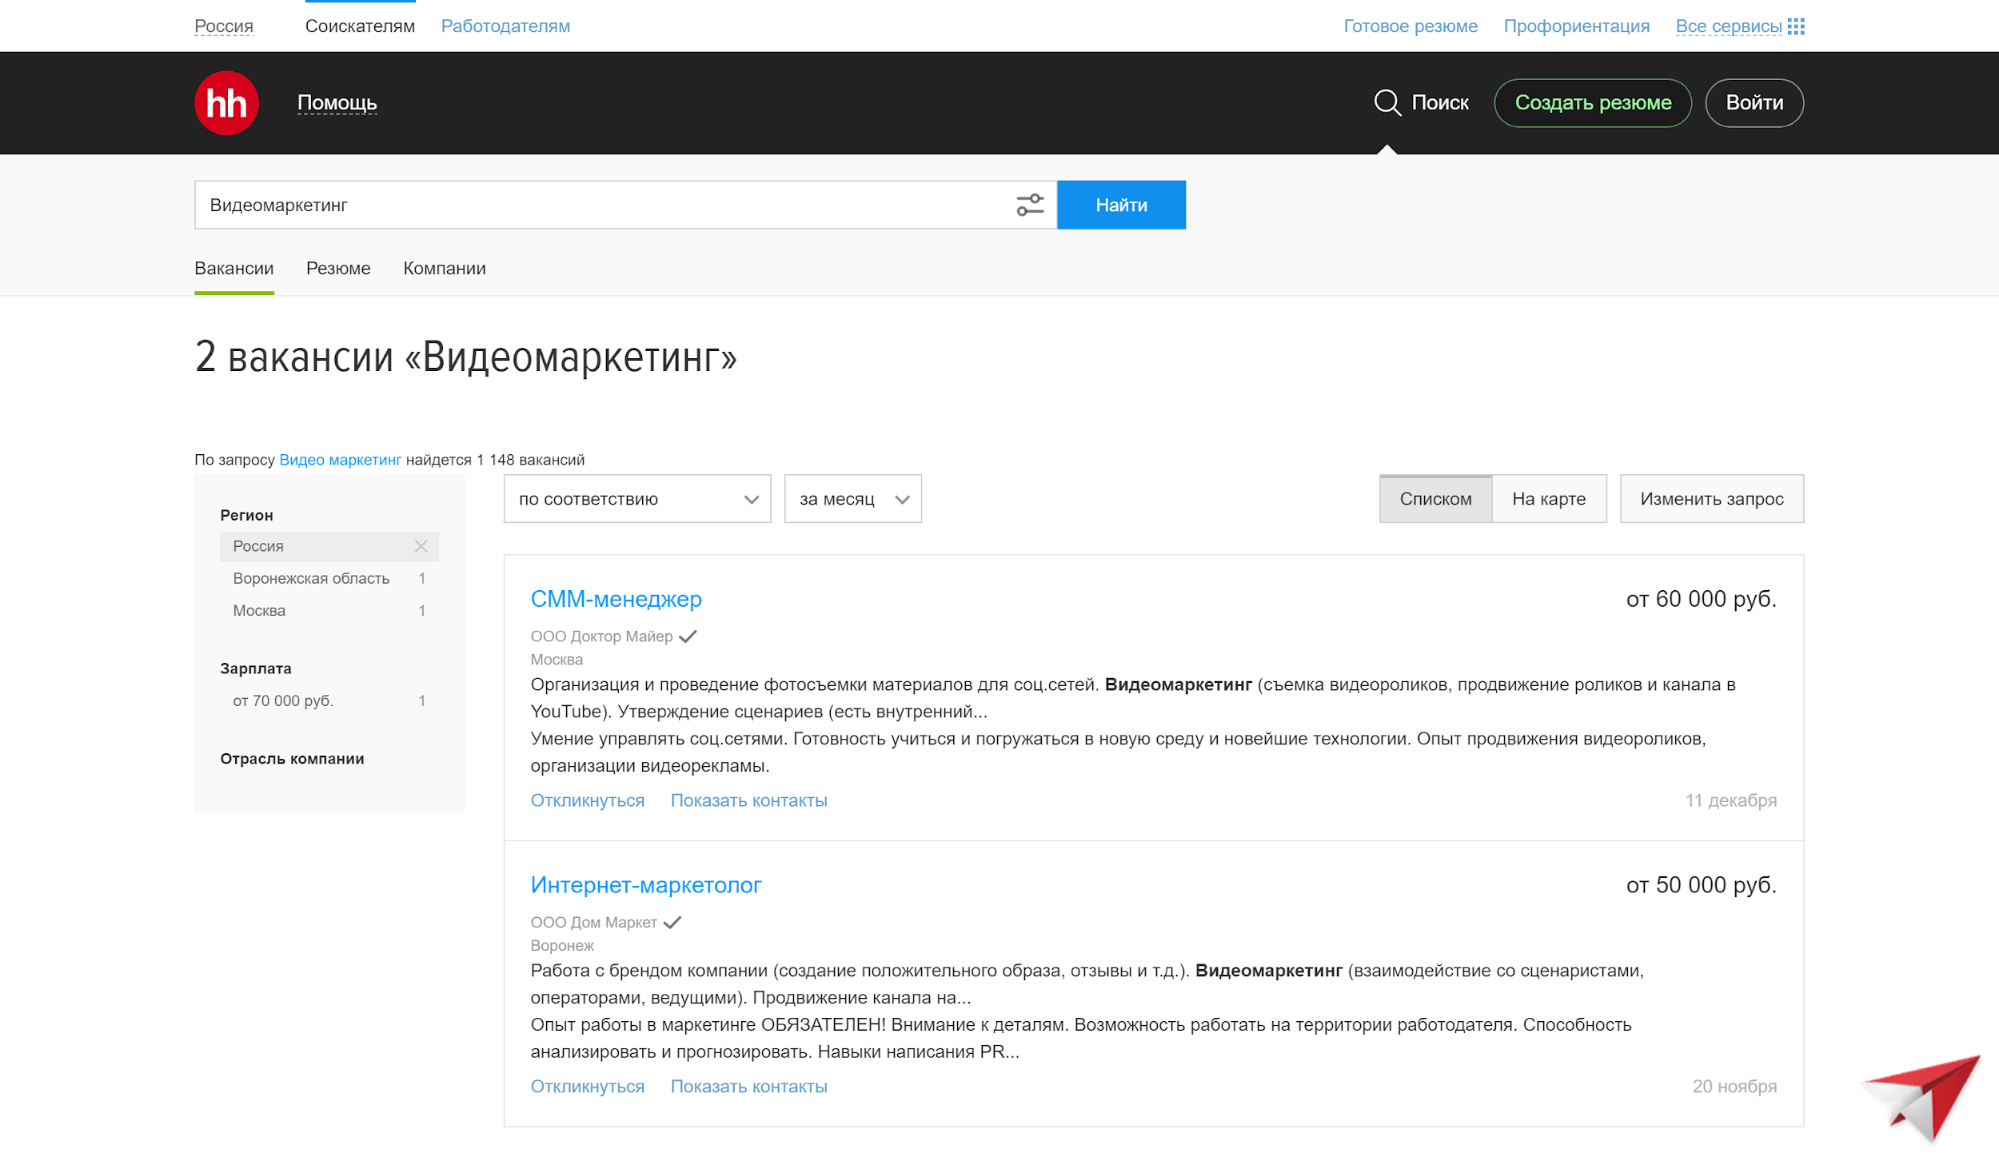This screenshot has width=1999, height=1164.
Task: Remove «Россия» region filter via the X icon
Action: coord(422,546)
